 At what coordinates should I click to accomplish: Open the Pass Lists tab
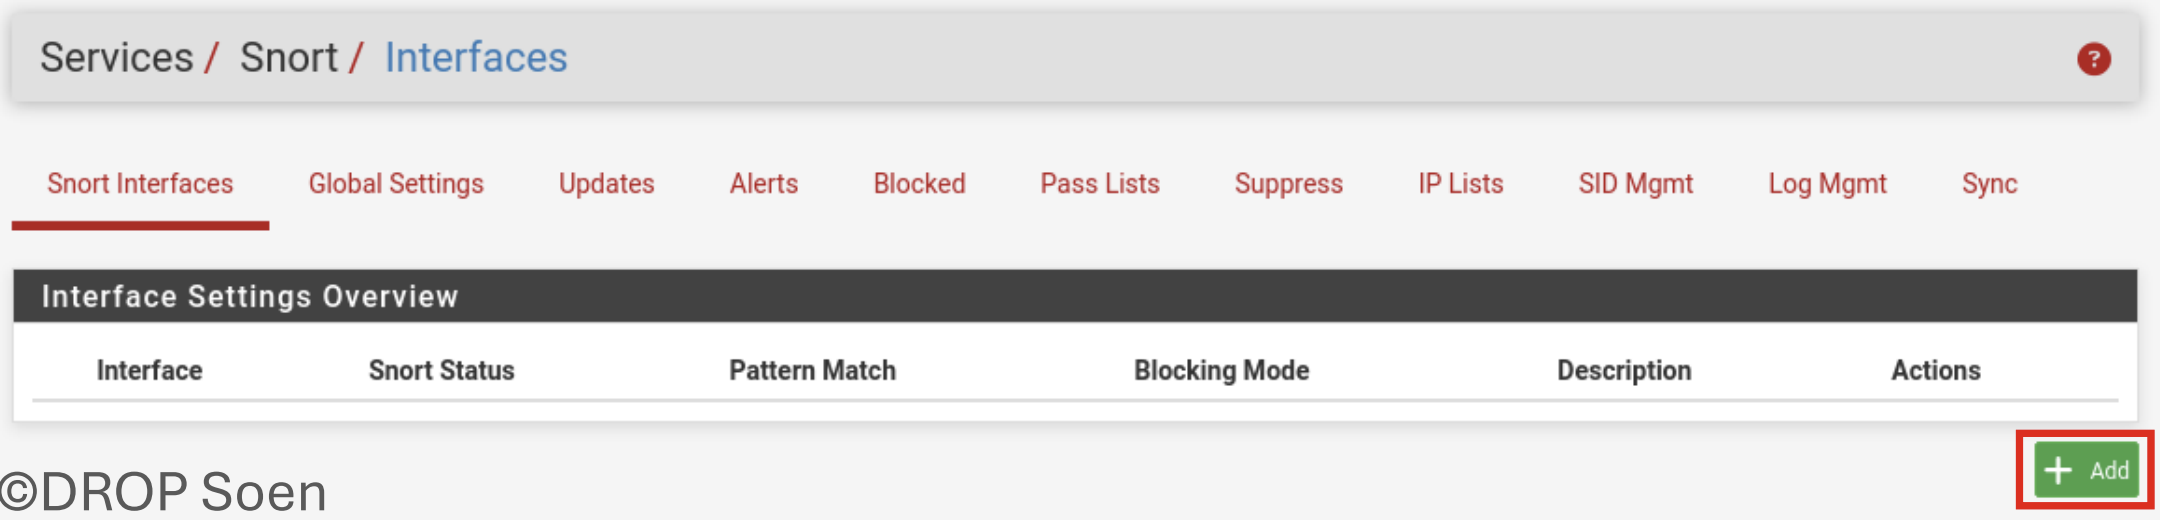point(1100,184)
